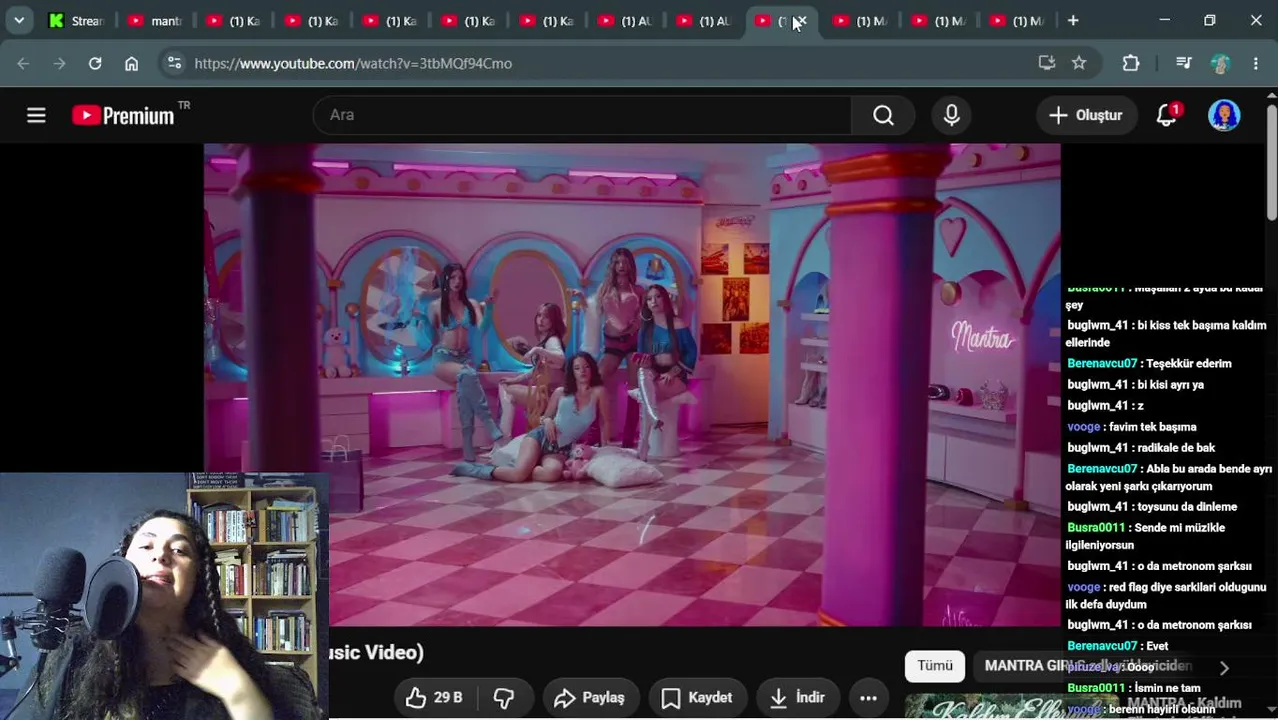Click the install app icon in address bar
This screenshot has height=720, width=1278.
1047,63
